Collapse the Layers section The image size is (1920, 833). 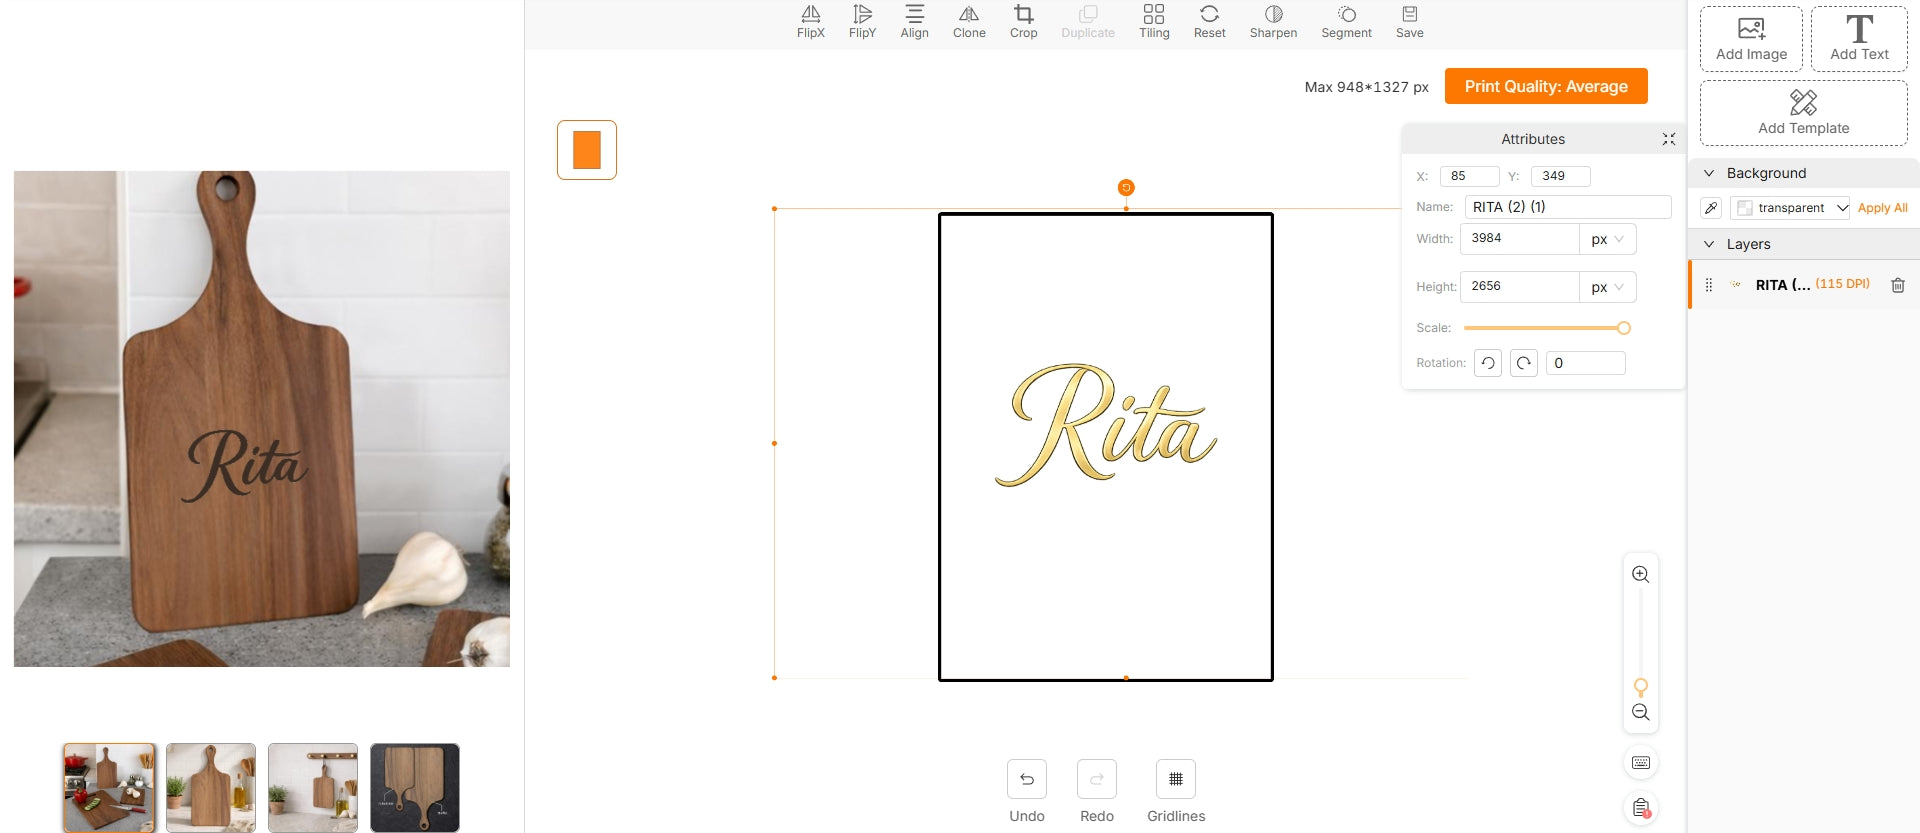pyautogui.click(x=1709, y=244)
